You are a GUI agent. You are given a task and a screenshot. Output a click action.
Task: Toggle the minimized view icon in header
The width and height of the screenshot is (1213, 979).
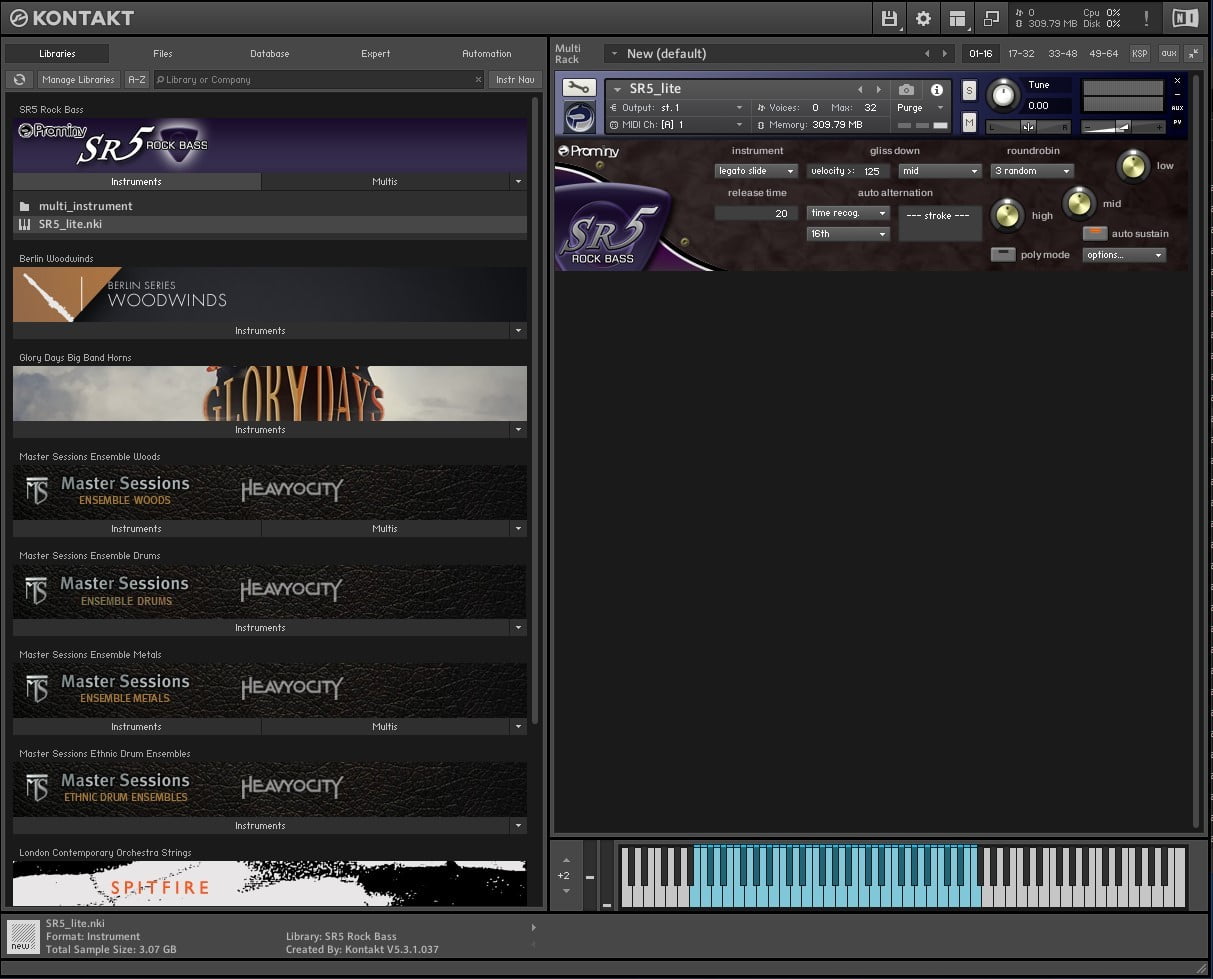[991, 18]
